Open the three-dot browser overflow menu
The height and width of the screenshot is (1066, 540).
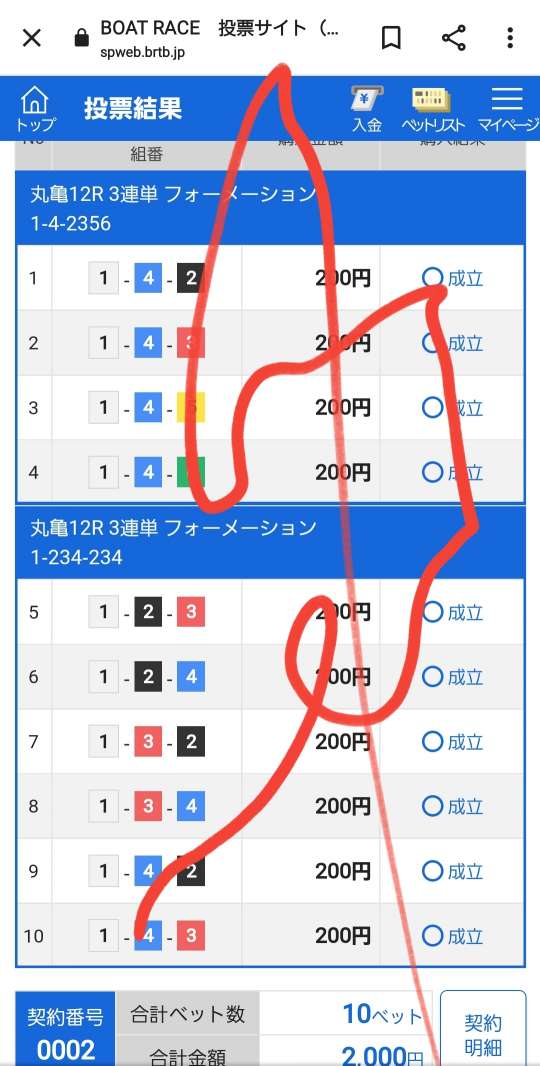510,38
